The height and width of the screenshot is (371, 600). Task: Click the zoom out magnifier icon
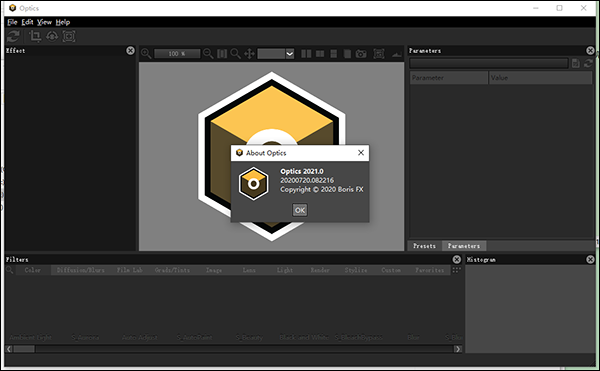(x=208, y=54)
